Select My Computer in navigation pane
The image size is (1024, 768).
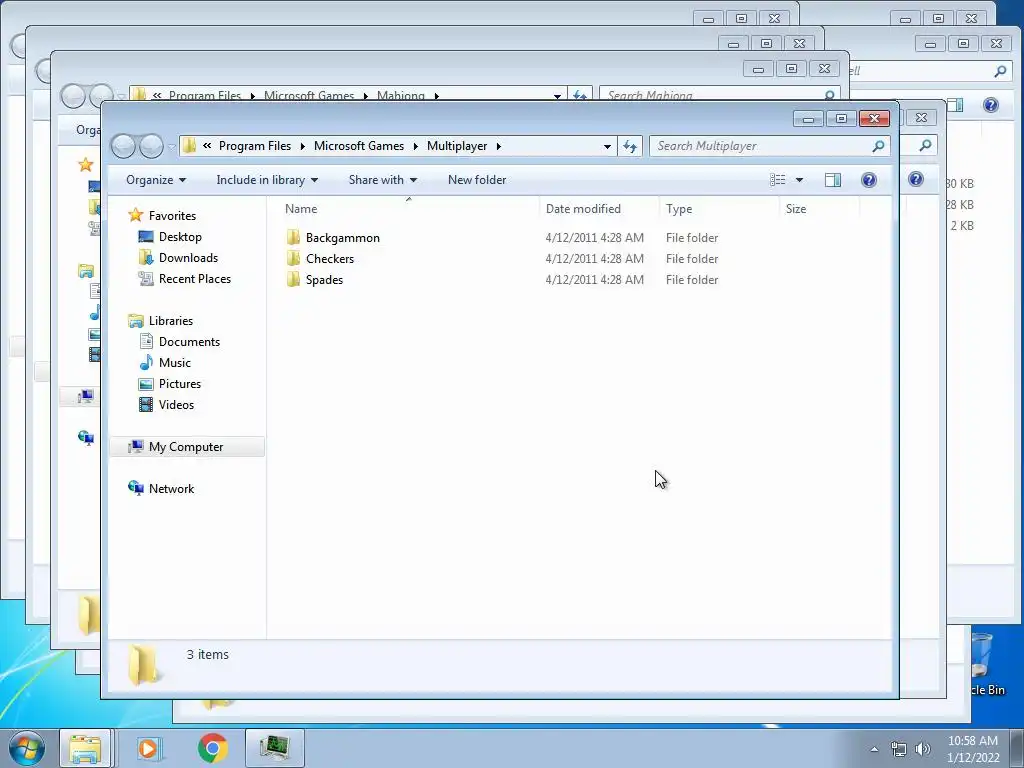pos(186,447)
